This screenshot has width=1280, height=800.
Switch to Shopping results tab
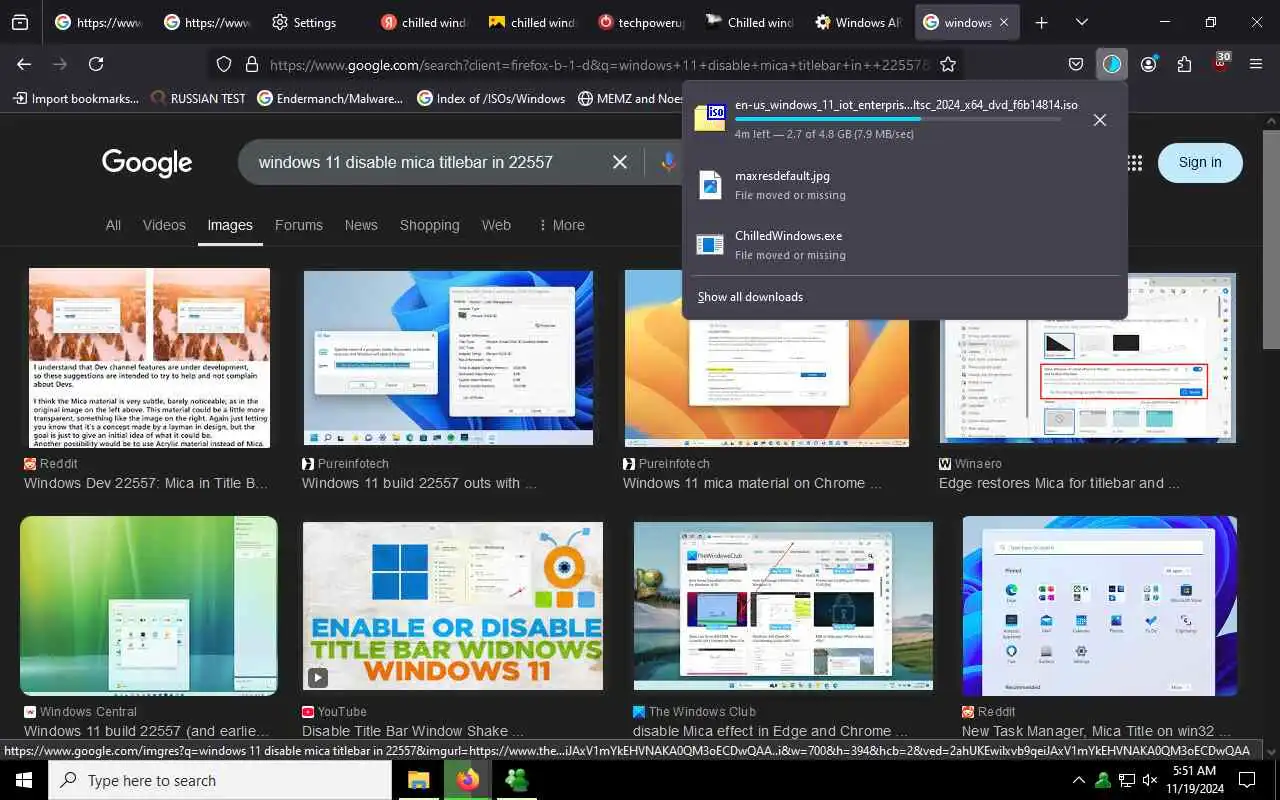click(x=429, y=225)
